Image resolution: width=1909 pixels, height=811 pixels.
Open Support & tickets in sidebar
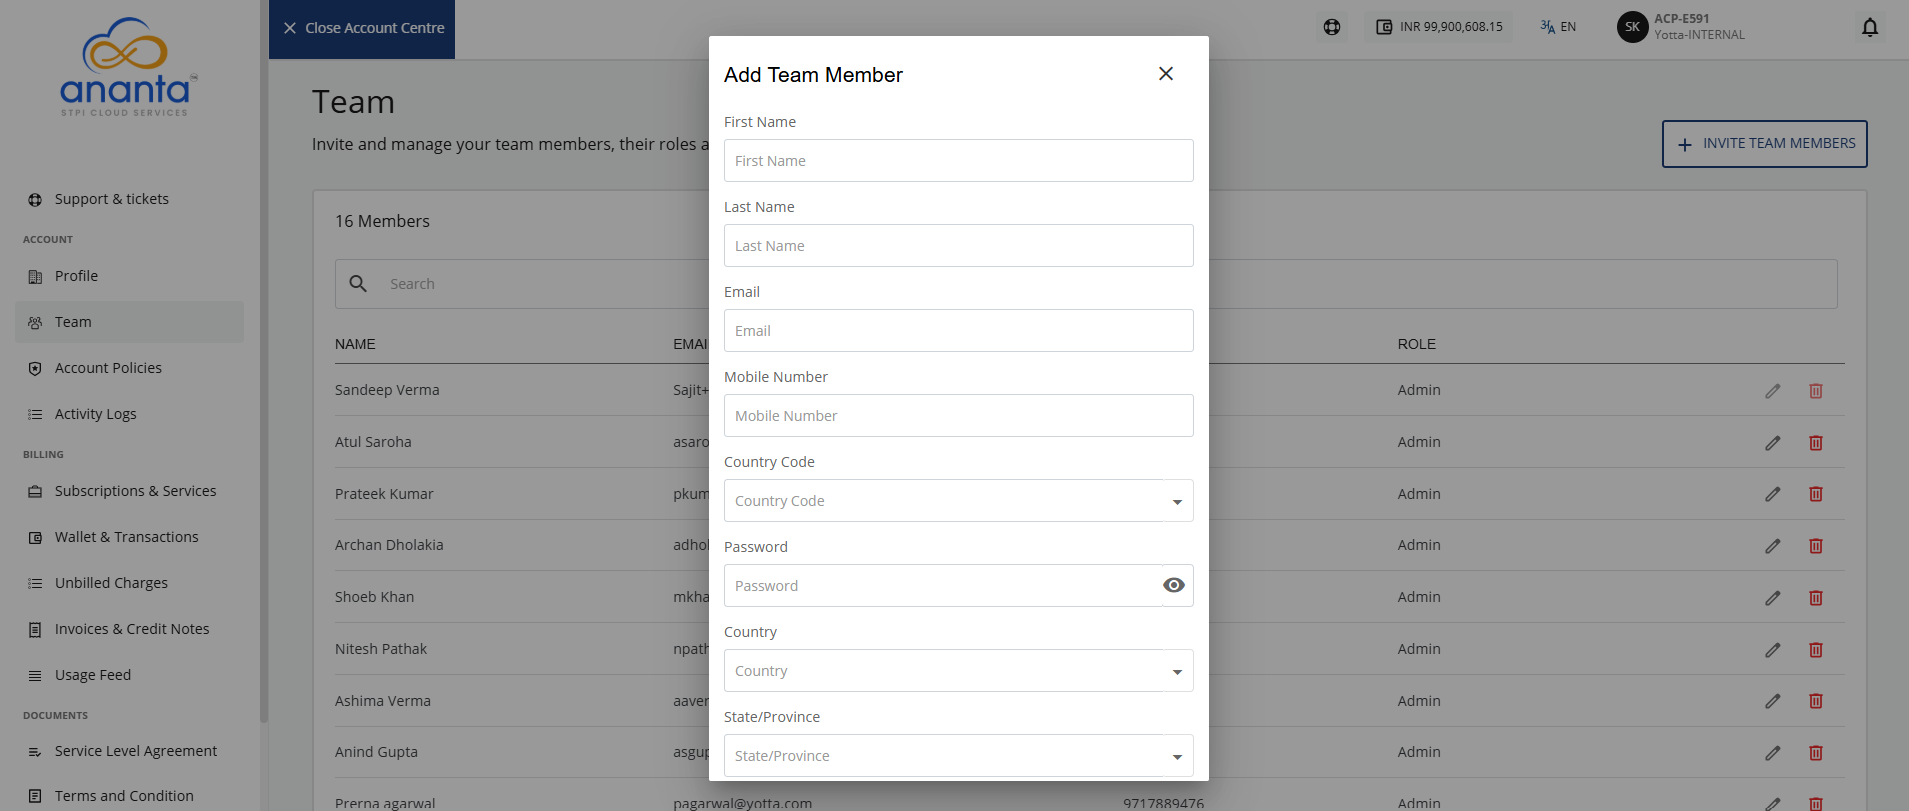(x=129, y=199)
